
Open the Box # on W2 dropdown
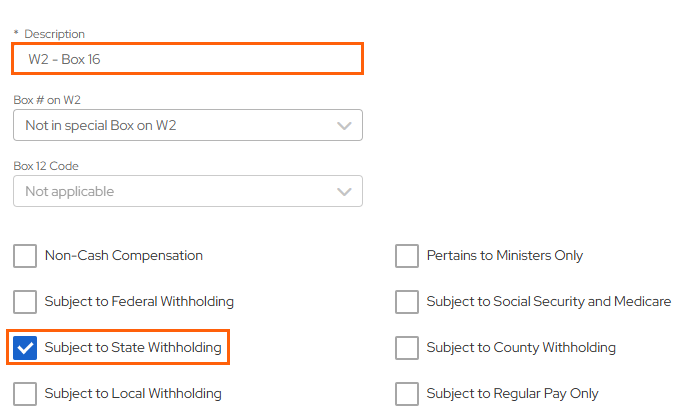187,126
